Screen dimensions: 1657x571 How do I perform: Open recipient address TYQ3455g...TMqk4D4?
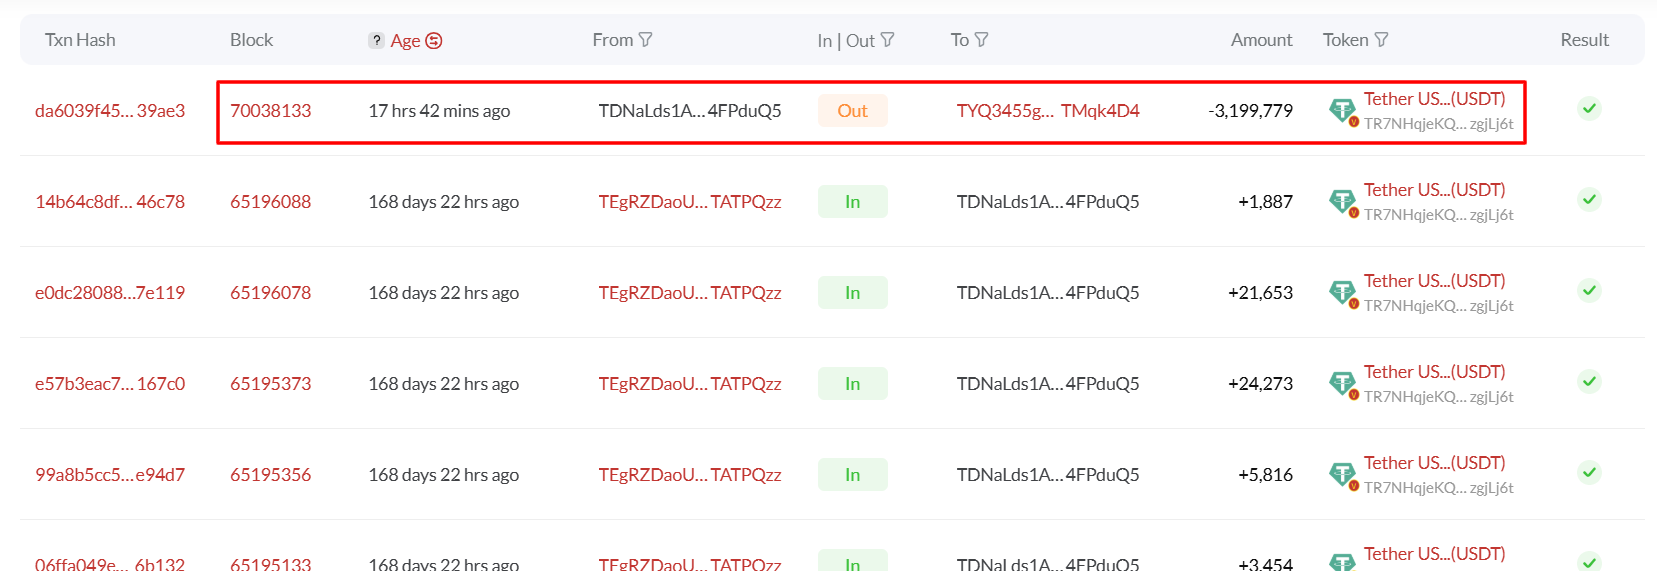click(1048, 111)
